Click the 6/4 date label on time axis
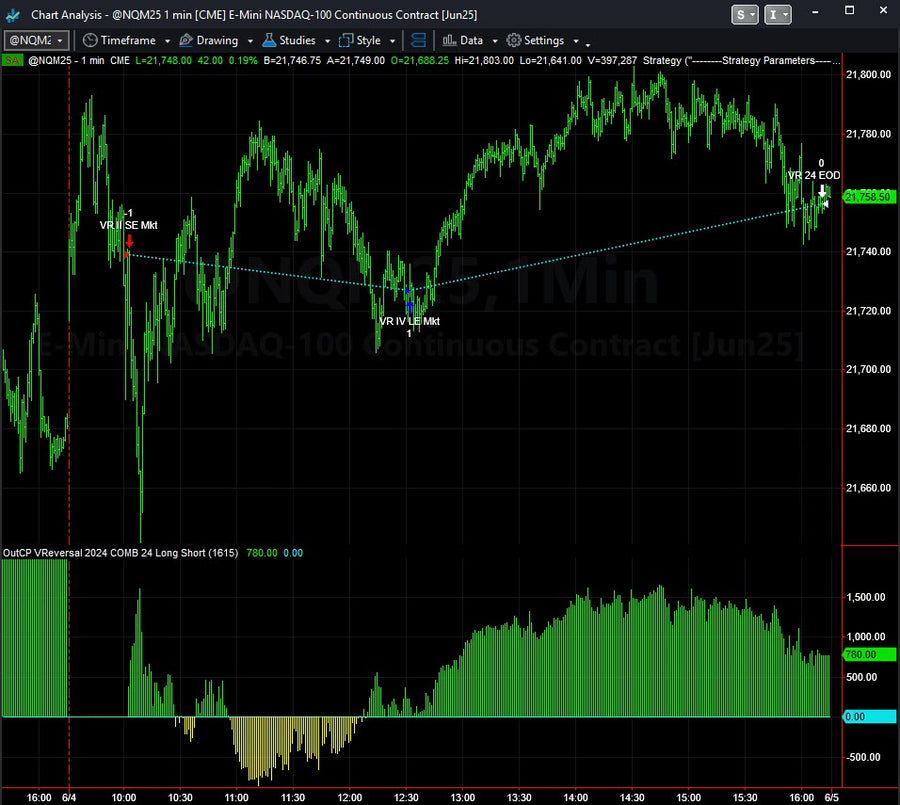Screen dimensions: 900x805 coord(69,798)
